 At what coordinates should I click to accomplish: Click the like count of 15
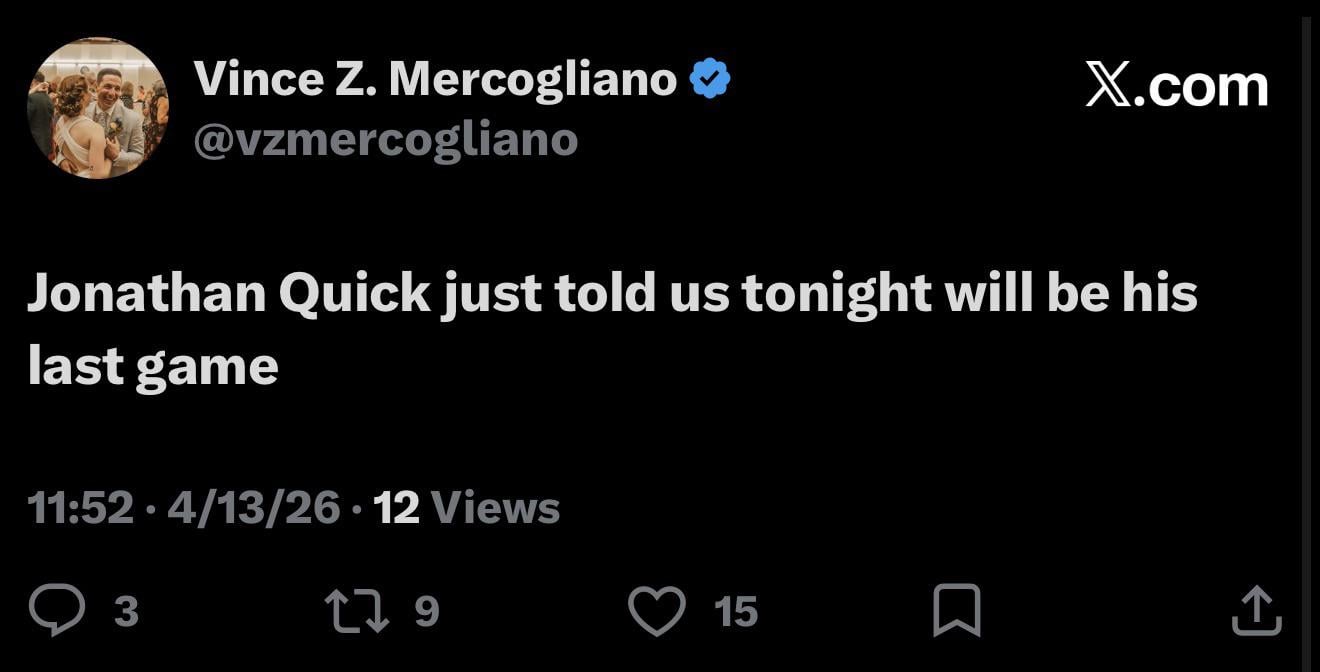[x=736, y=611]
